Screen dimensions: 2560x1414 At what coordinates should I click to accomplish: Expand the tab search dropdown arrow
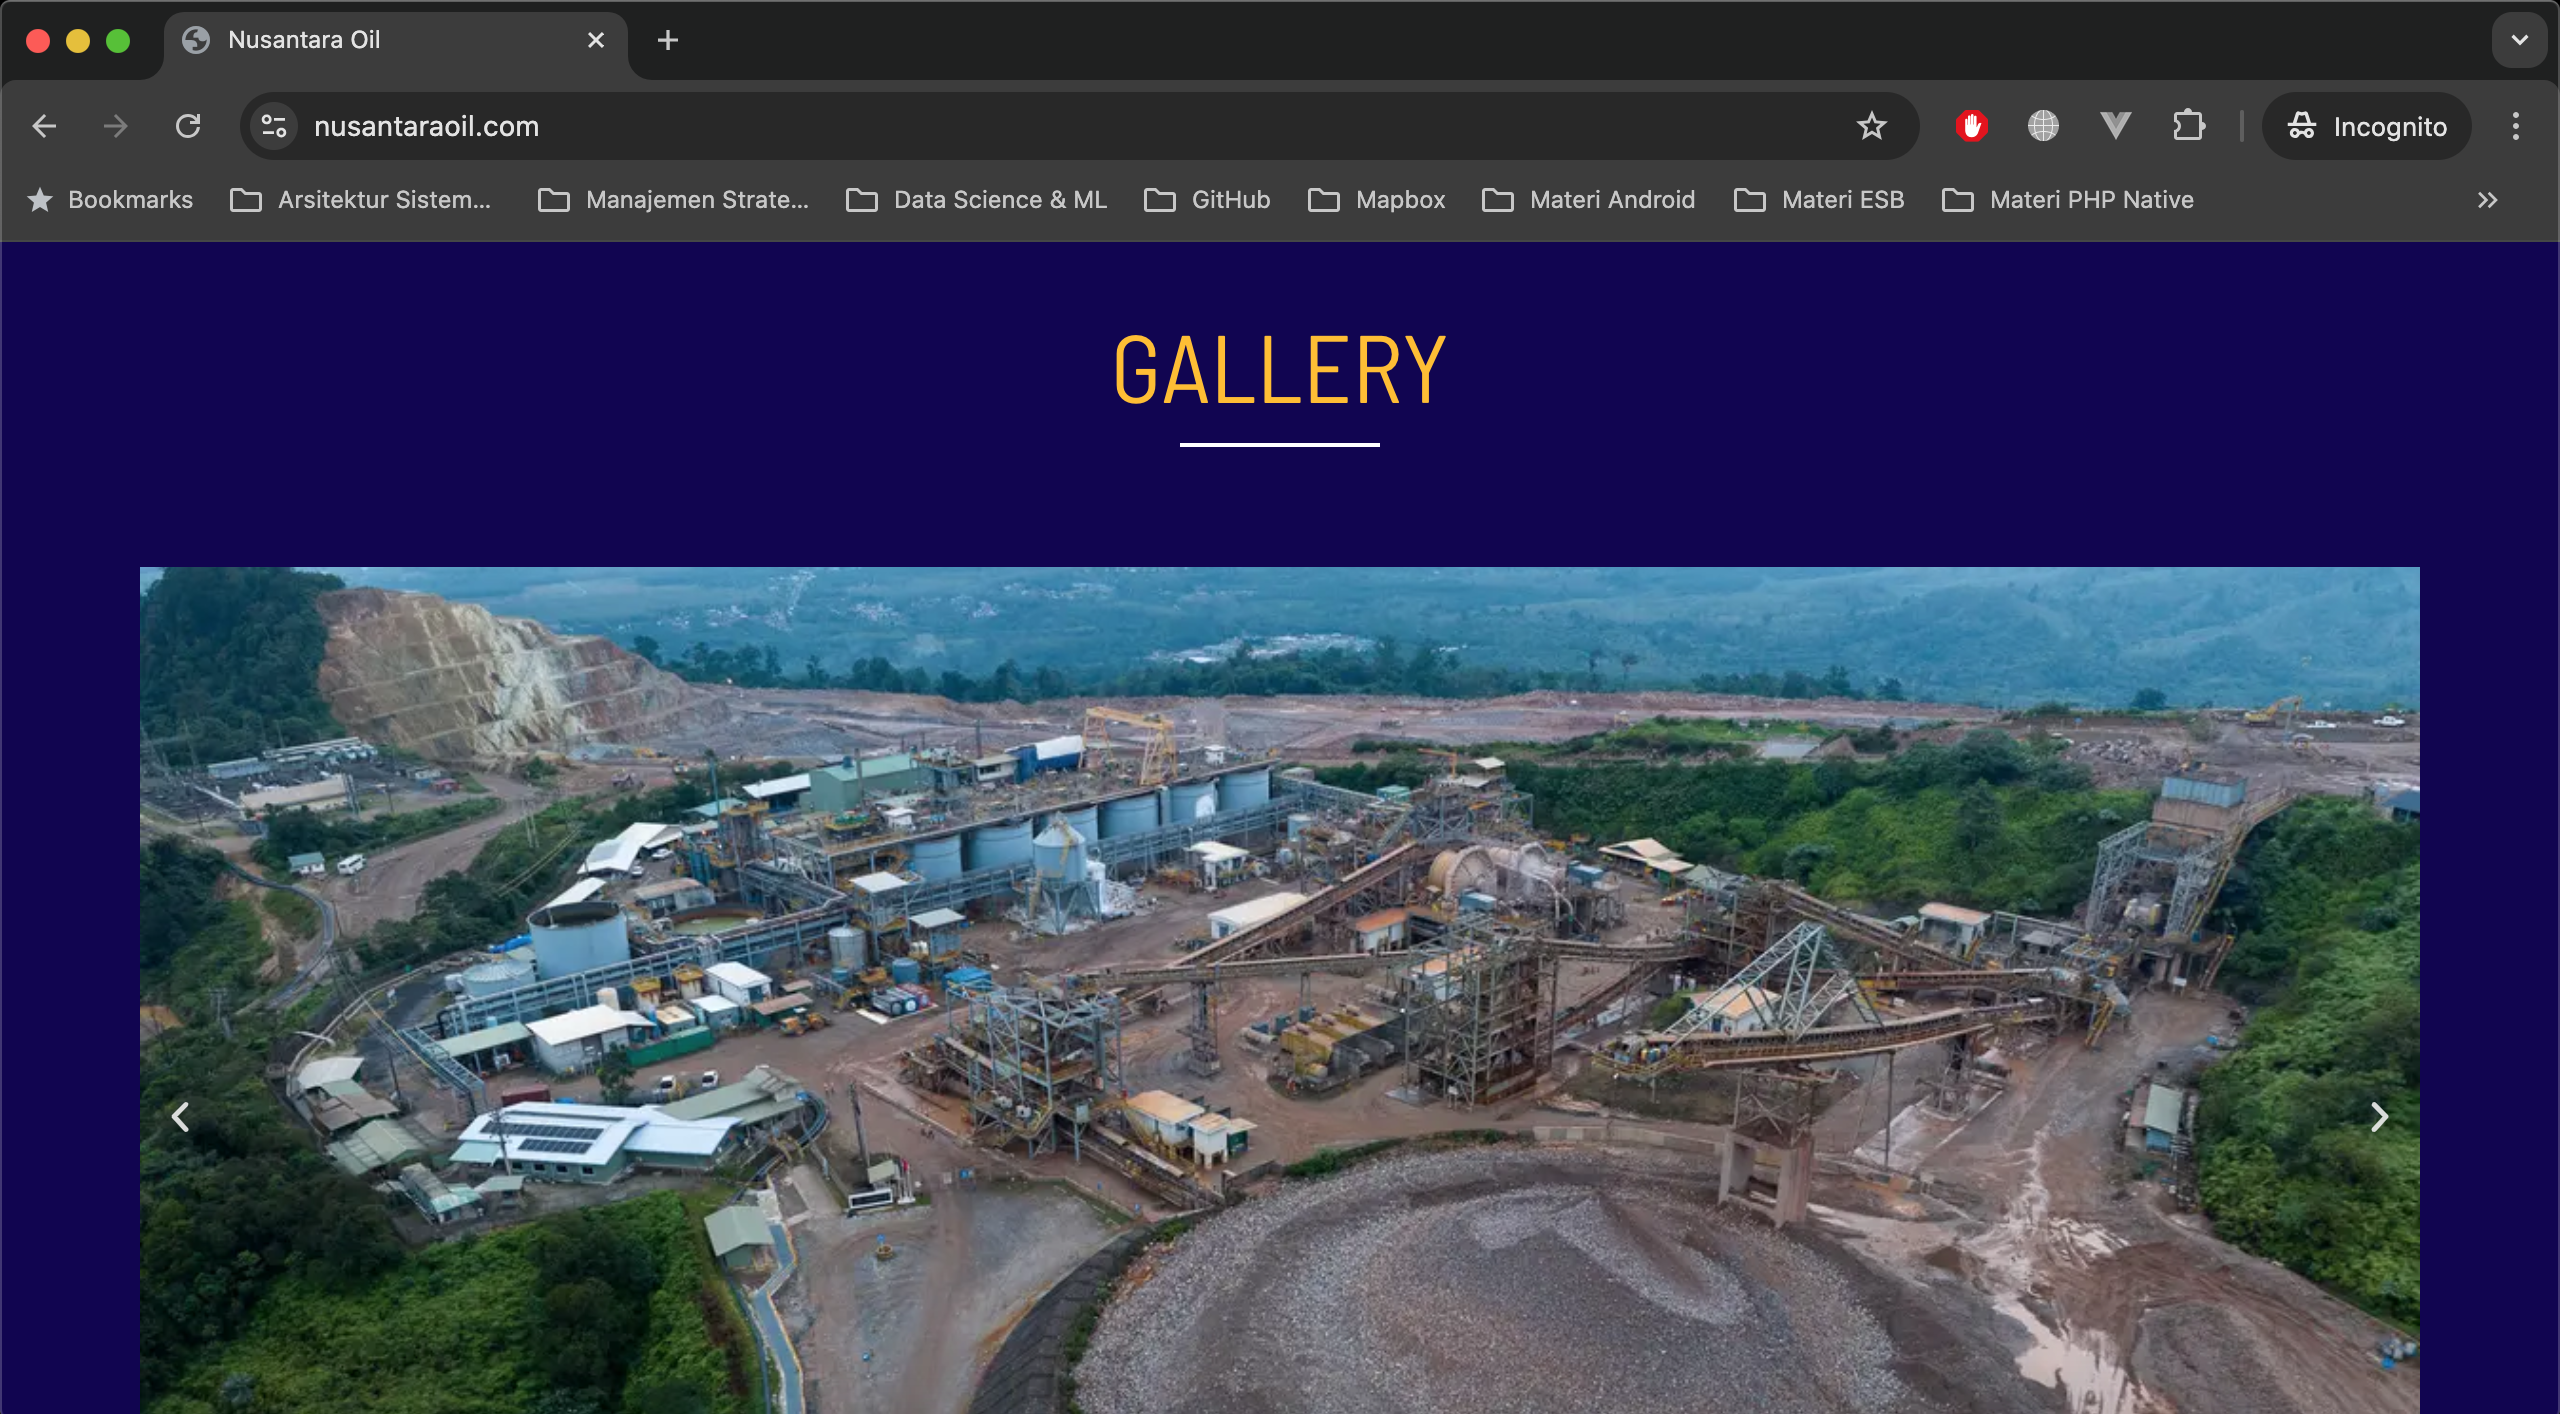[x=2519, y=40]
